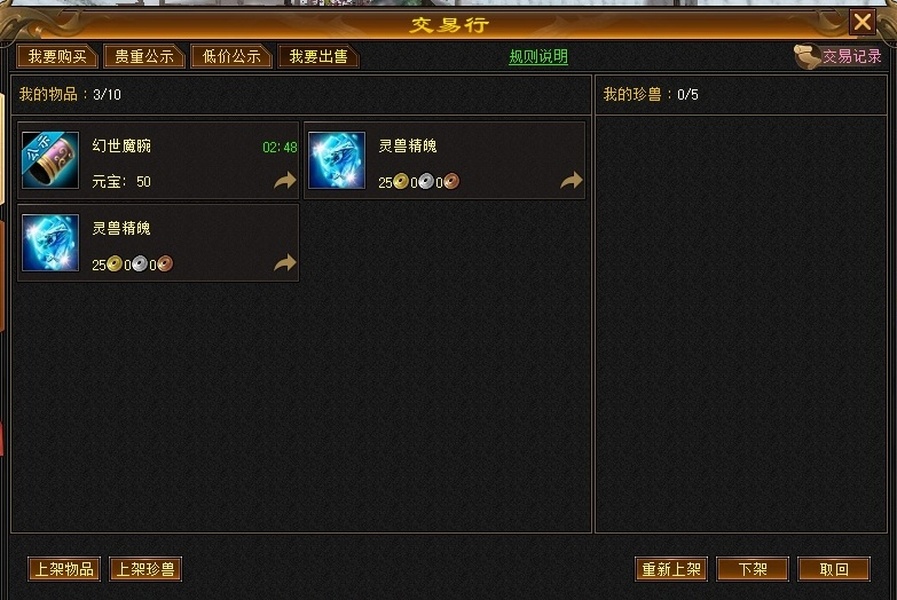Click the top-row 灵兽精魄 crystal icon
This screenshot has width=897, height=600.
(336, 160)
